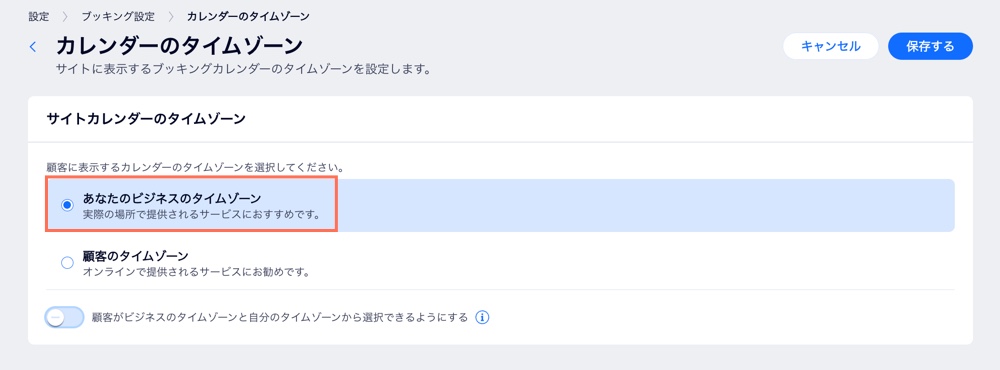Viewport: 1000px width, 370px height.
Task: Click the あなたのビジネスのタイムゾーン option label
Action: 172,198
